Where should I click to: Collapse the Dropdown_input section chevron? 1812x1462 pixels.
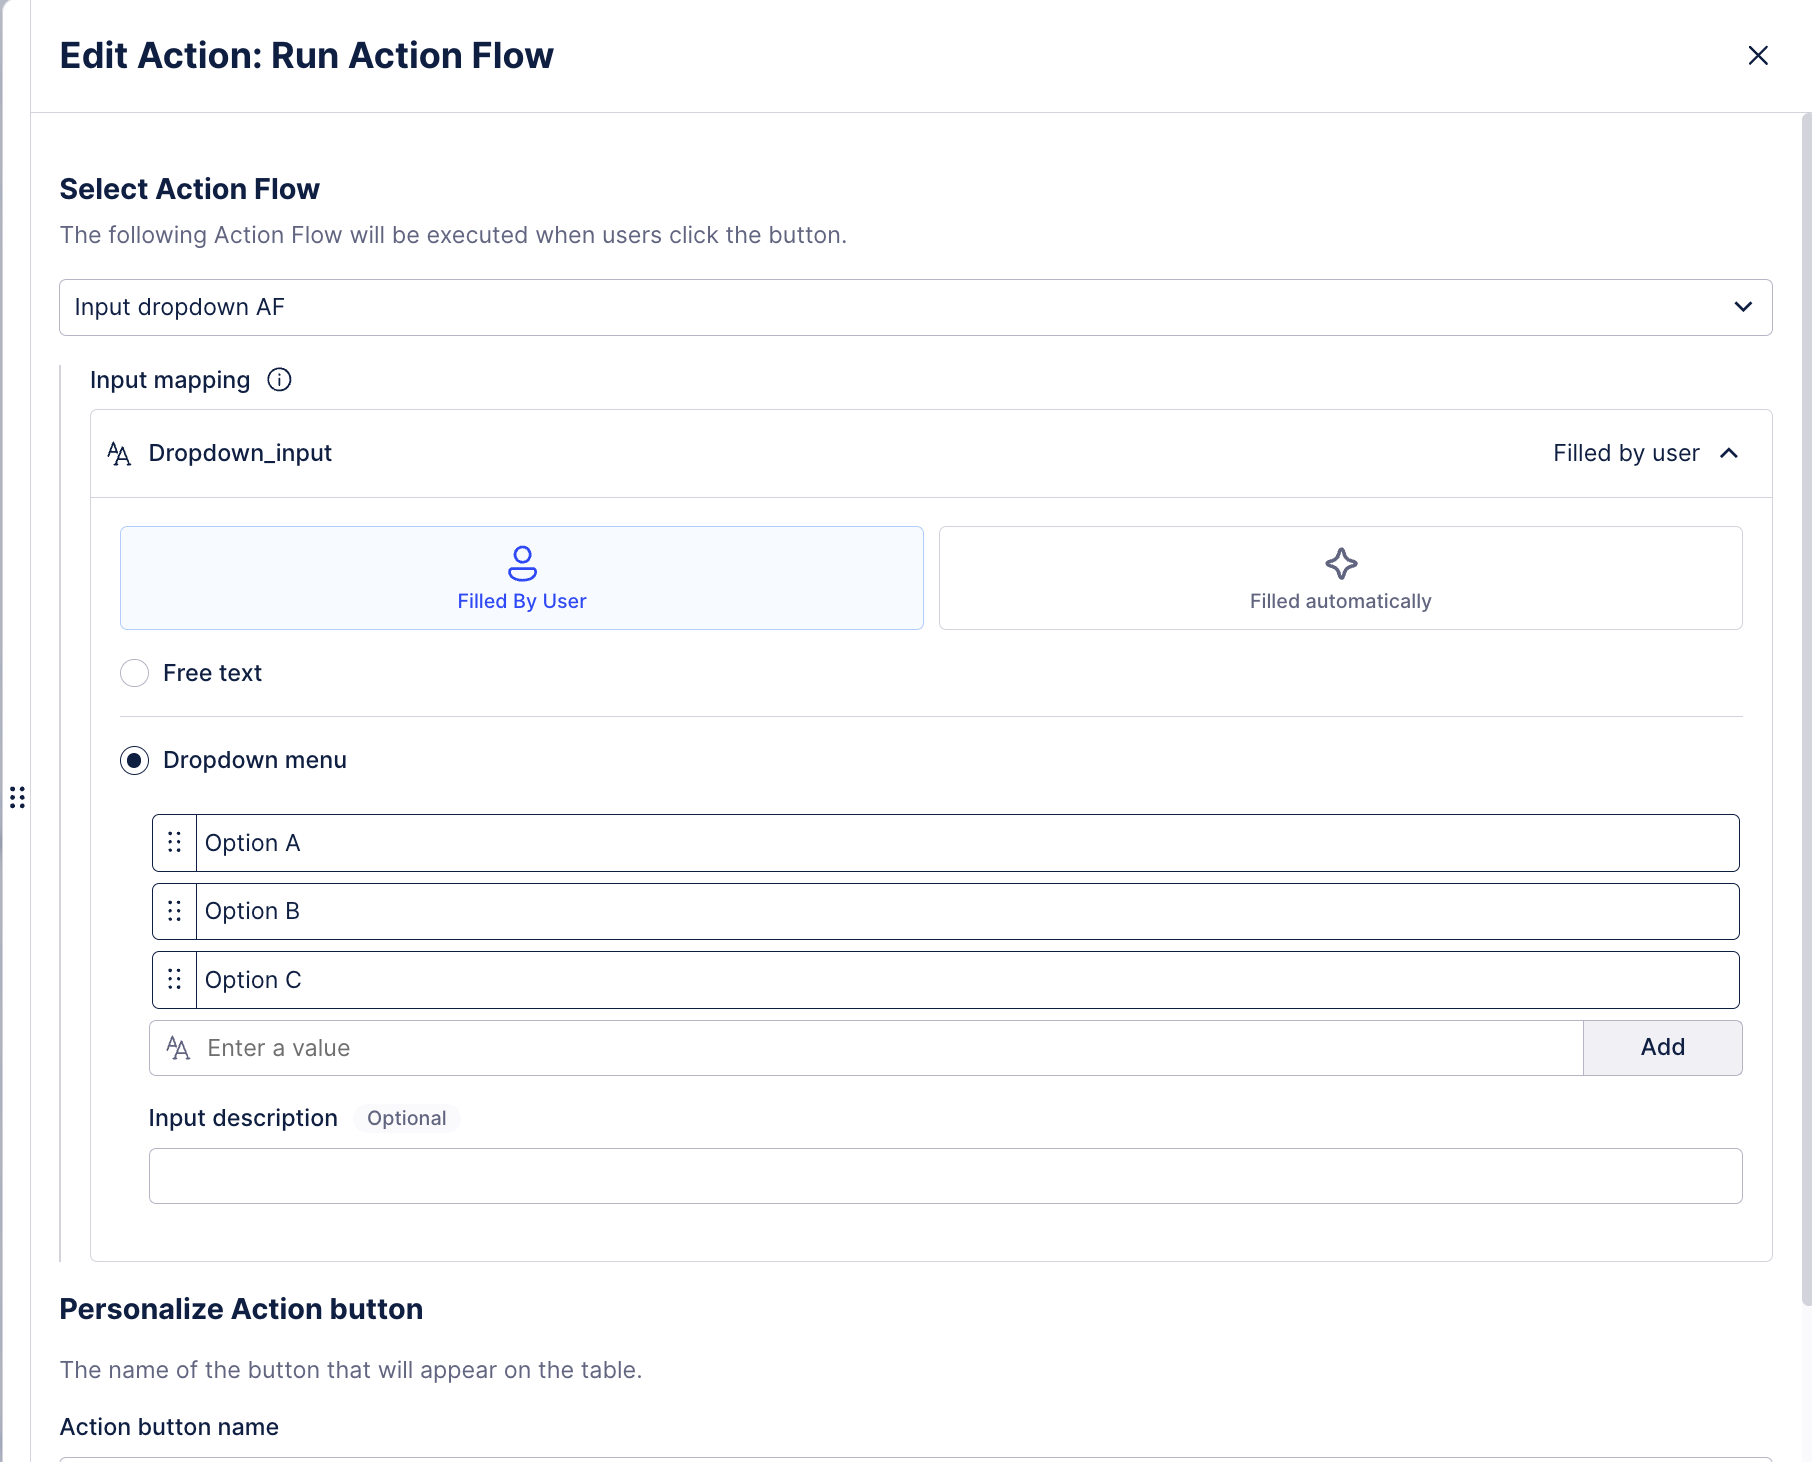(1729, 453)
